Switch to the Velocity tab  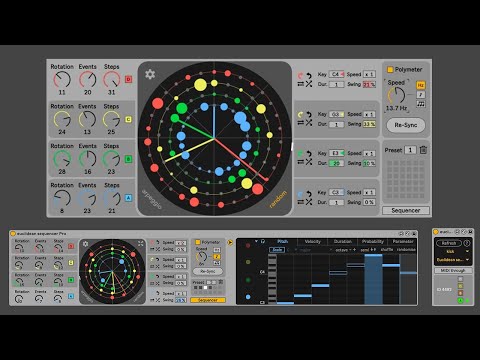pos(312,241)
